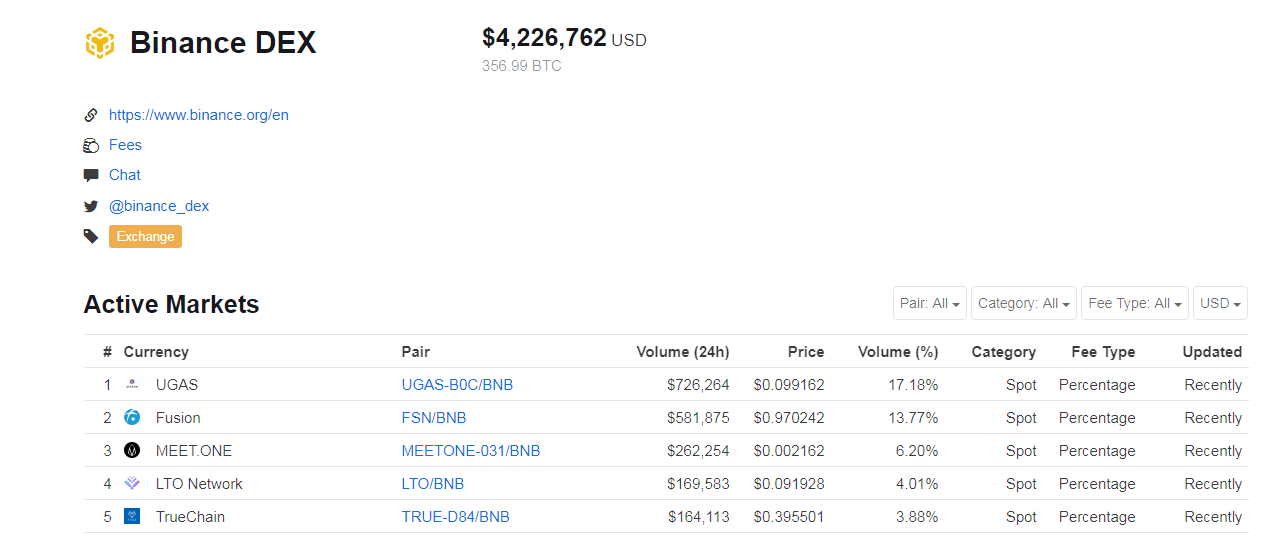
Task: Open the MEETONE-031/BNB pair link
Action: [x=471, y=451]
